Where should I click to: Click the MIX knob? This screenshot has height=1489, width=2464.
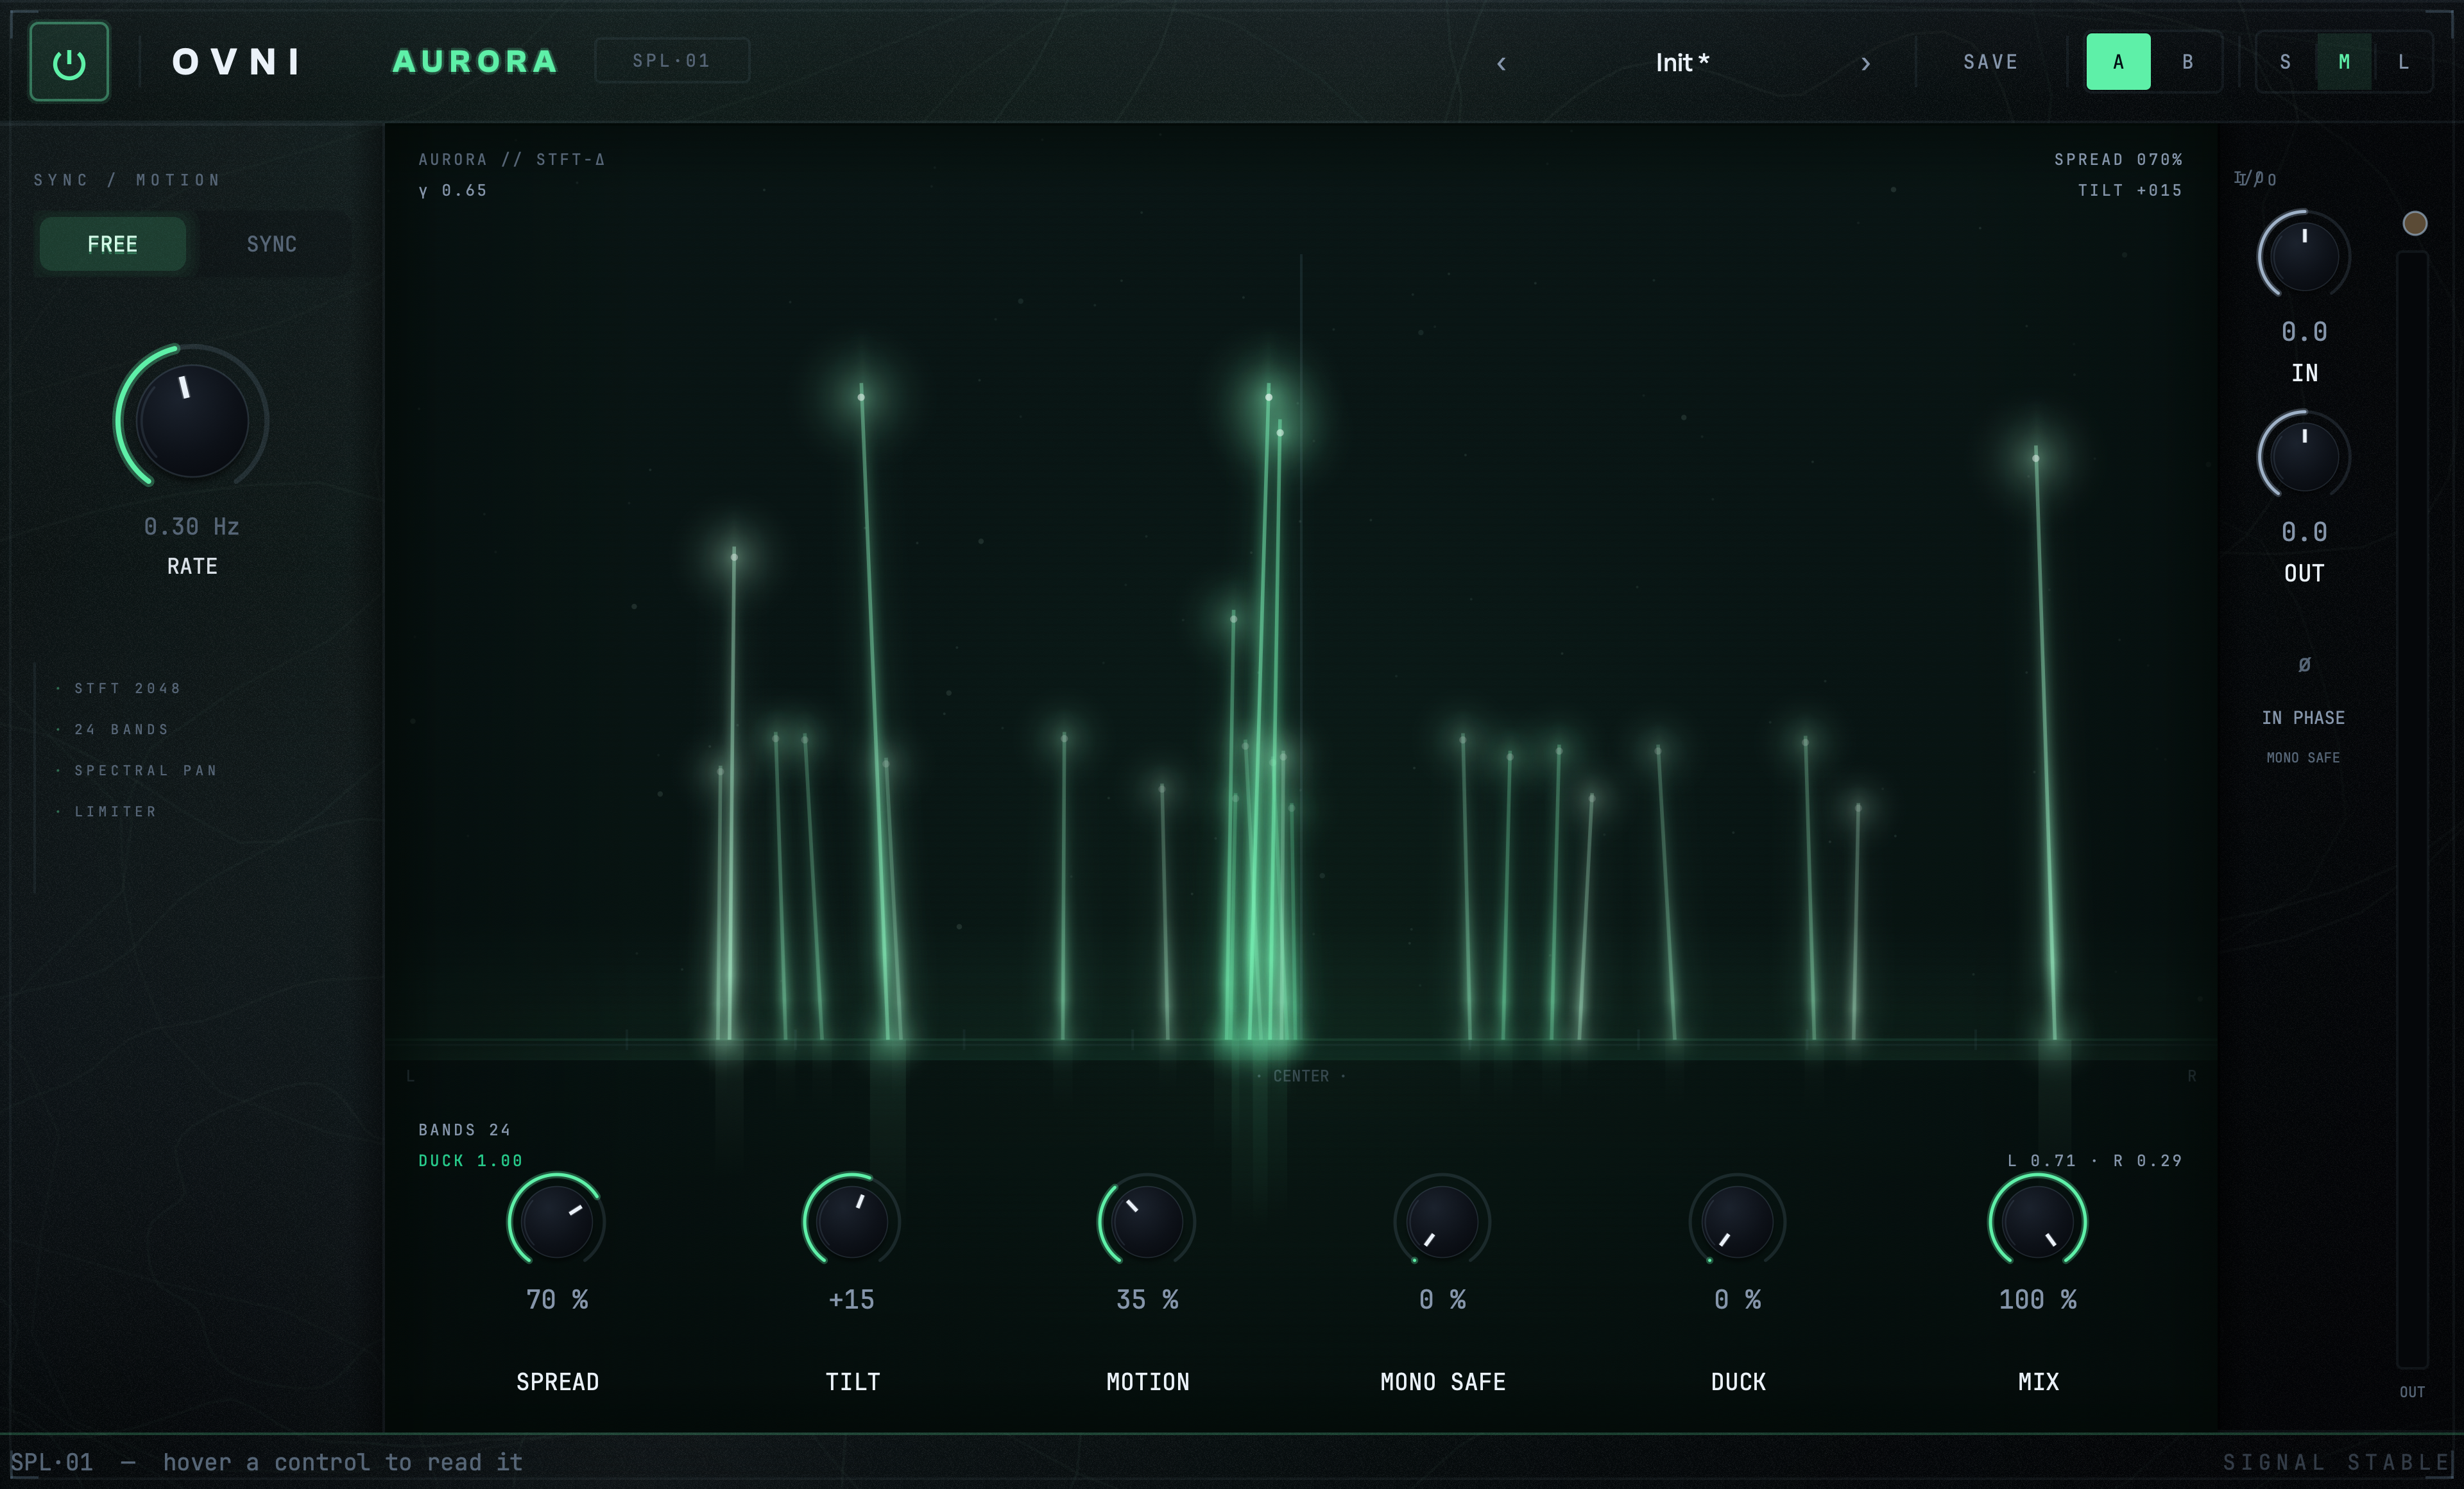point(2037,1221)
